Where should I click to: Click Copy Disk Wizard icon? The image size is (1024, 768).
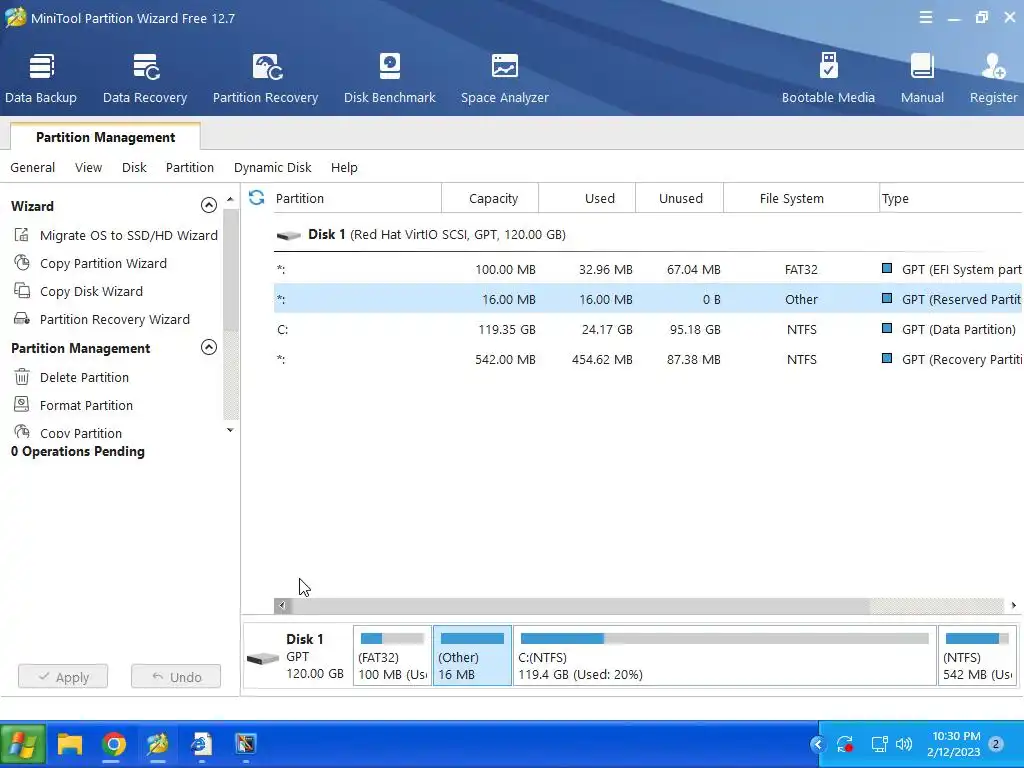pyautogui.click(x=22, y=291)
